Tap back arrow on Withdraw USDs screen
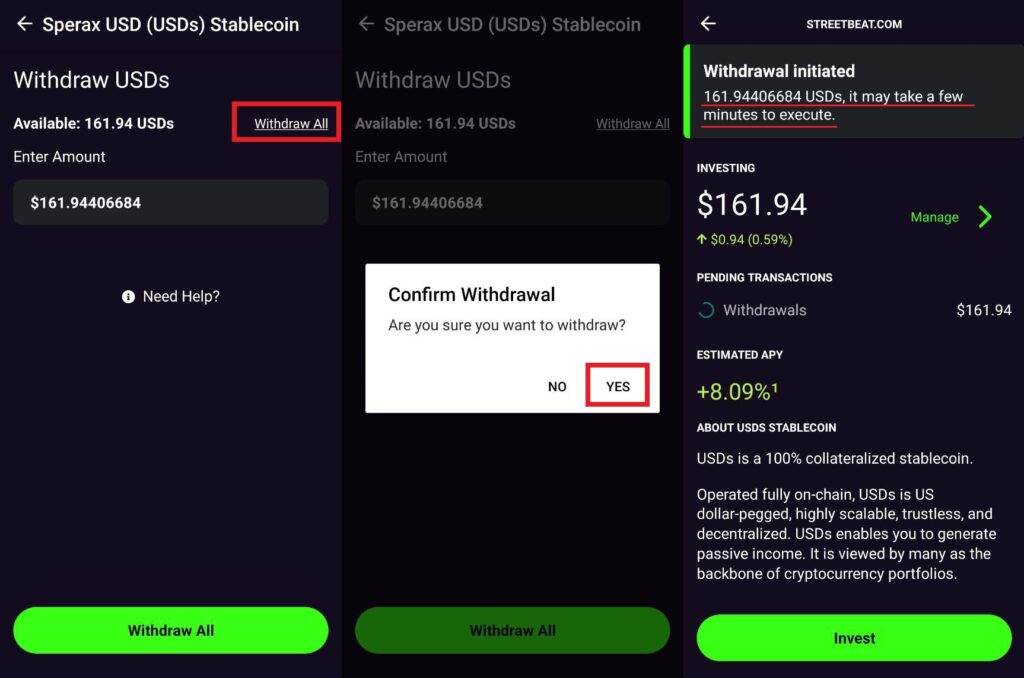The width and height of the screenshot is (1024, 678). click(x=25, y=24)
